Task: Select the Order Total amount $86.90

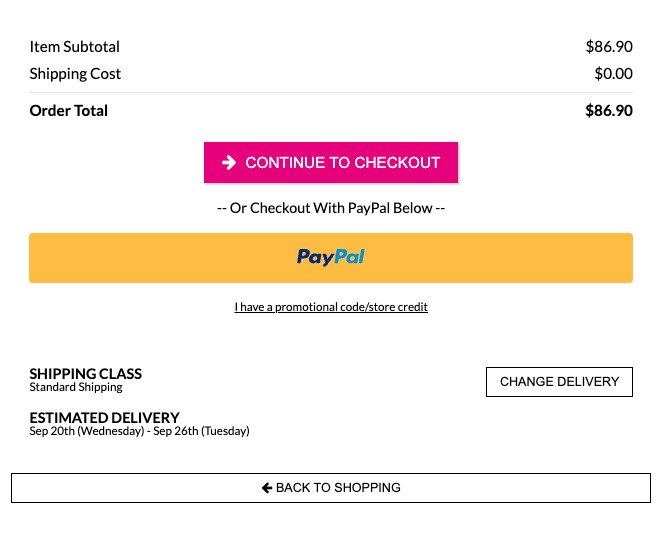Action: [x=609, y=111]
